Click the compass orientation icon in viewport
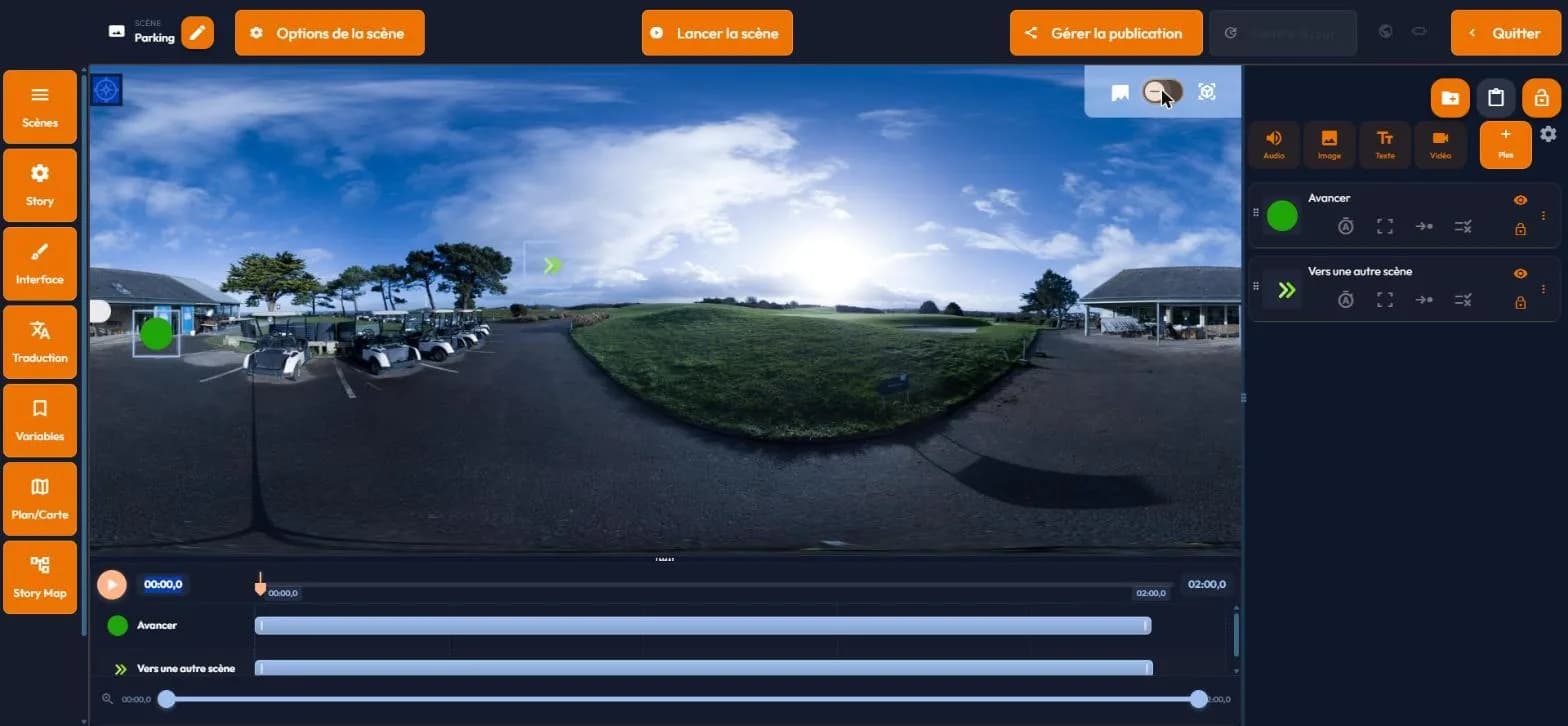 coord(106,90)
